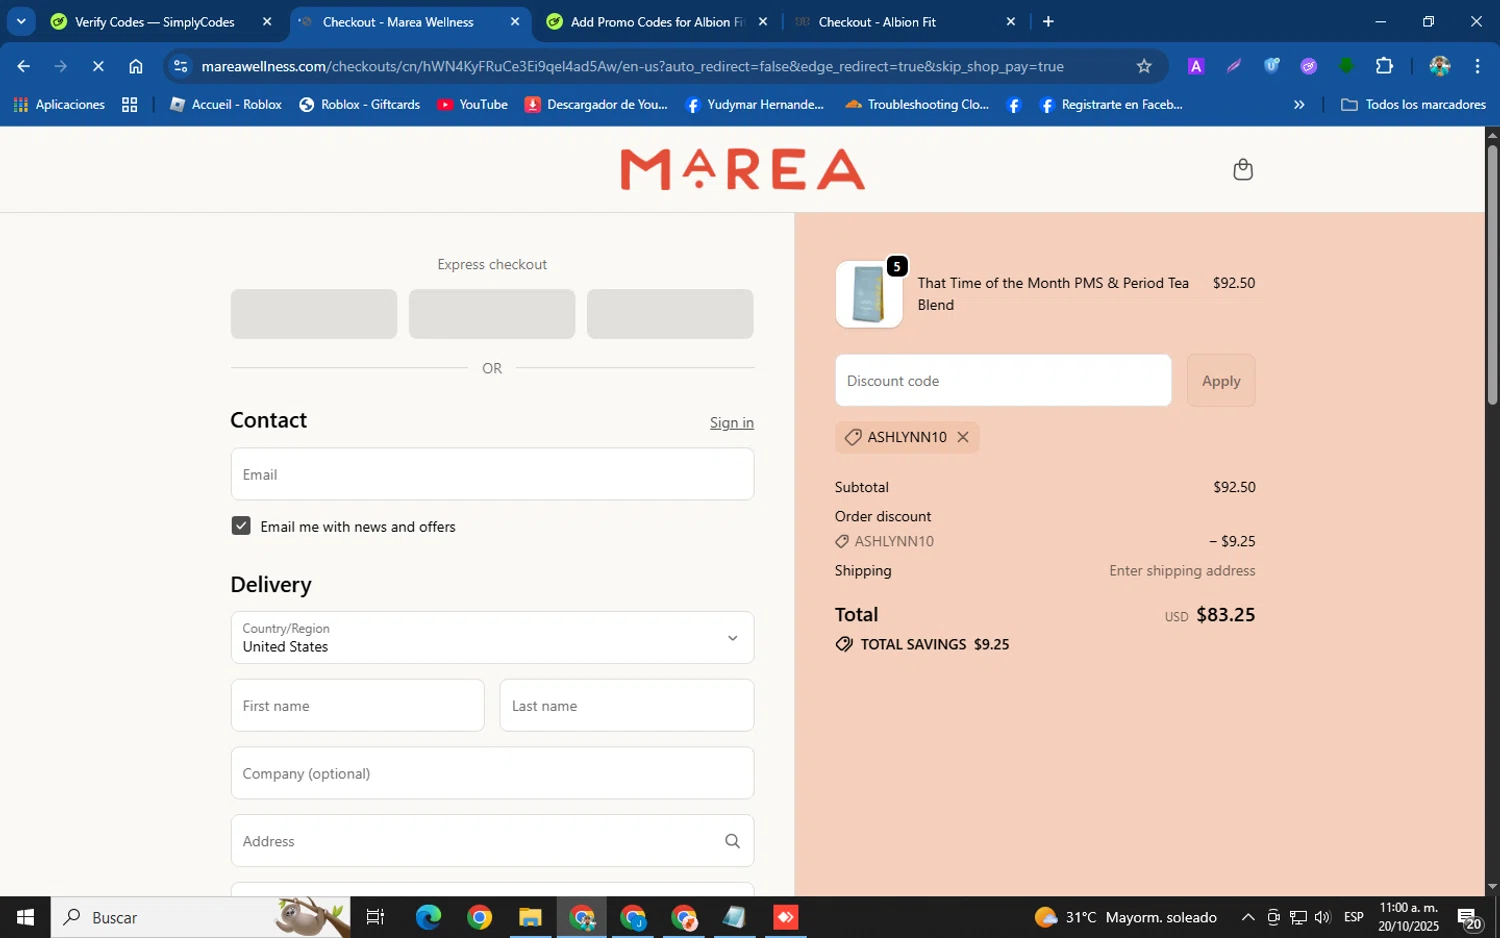1500x938 pixels.
Task: Click the TOTAL SAVINGS $9.25 text
Action: 935,644
